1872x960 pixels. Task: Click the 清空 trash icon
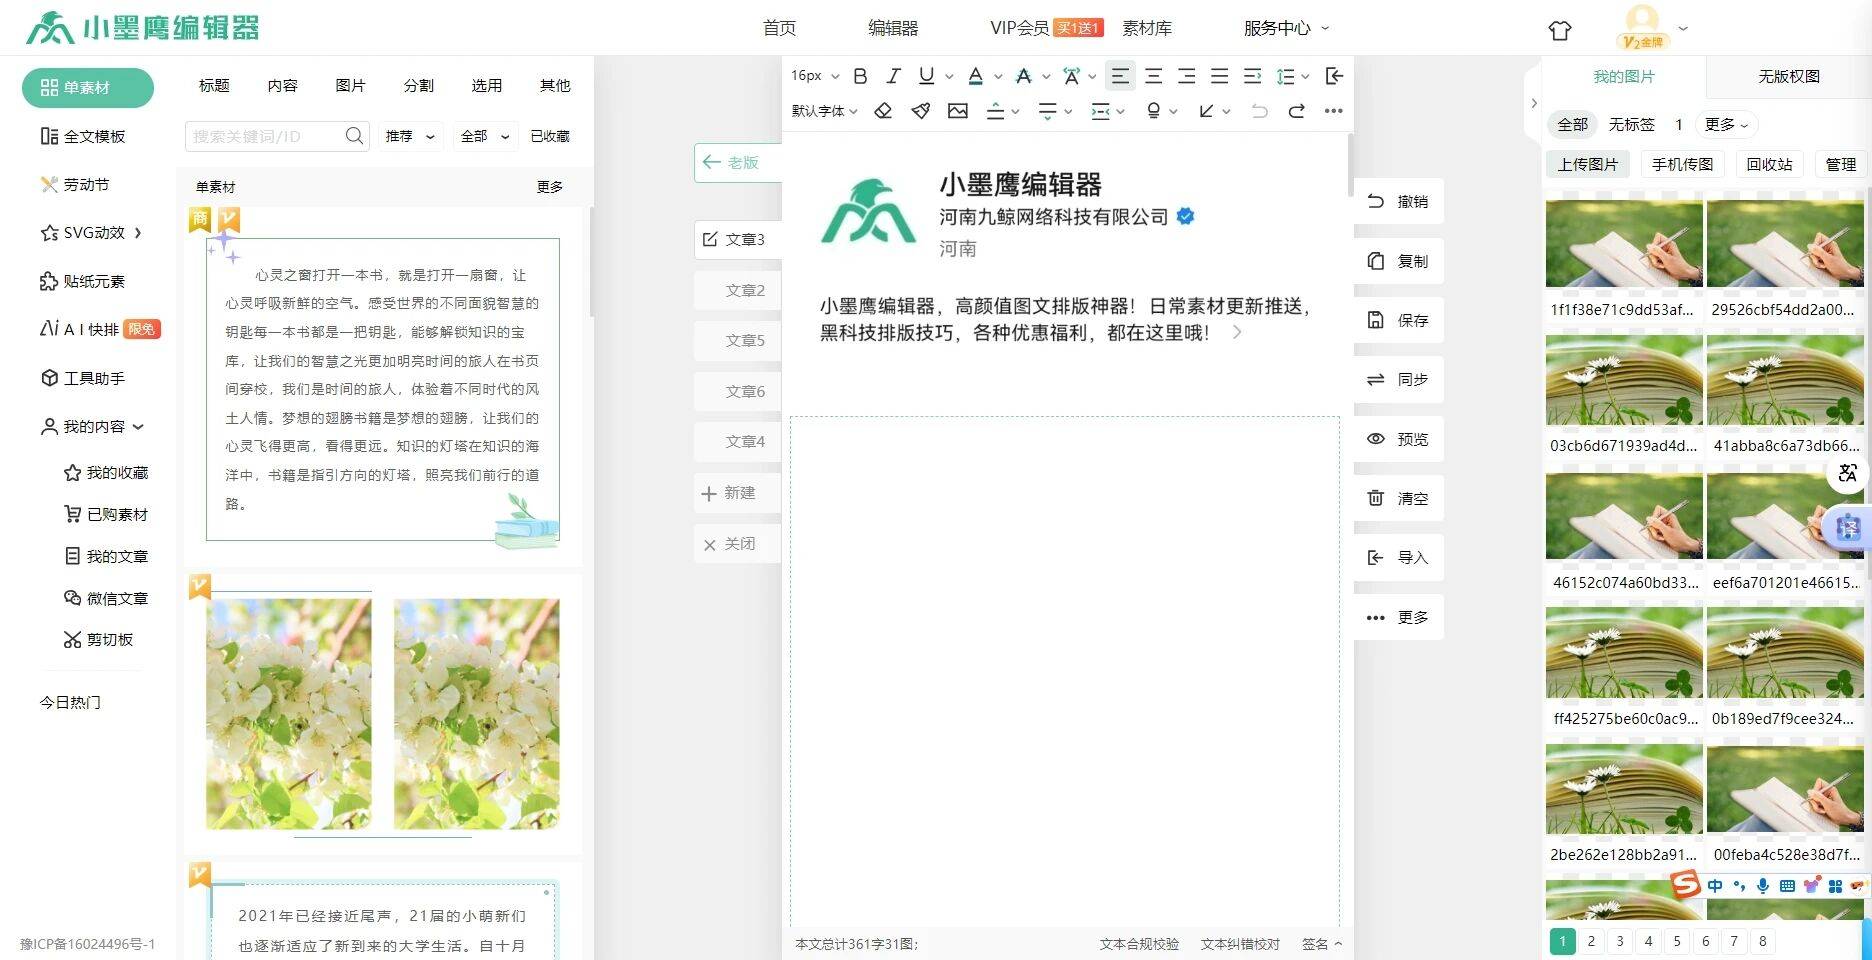click(1376, 498)
